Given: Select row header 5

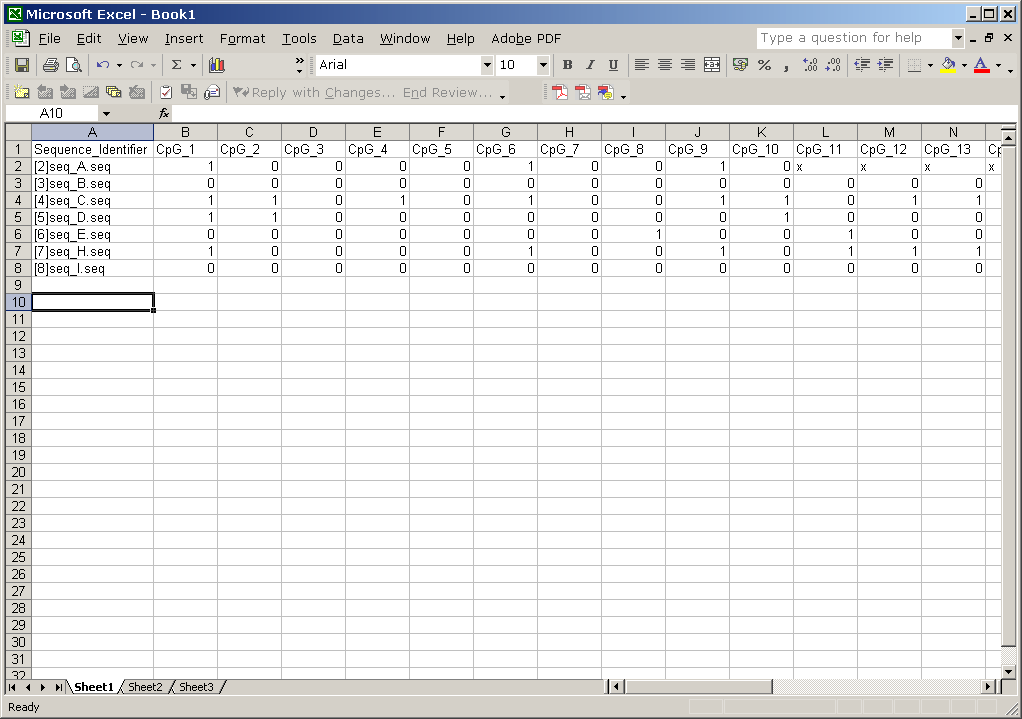Looking at the screenshot, I should coord(18,218).
